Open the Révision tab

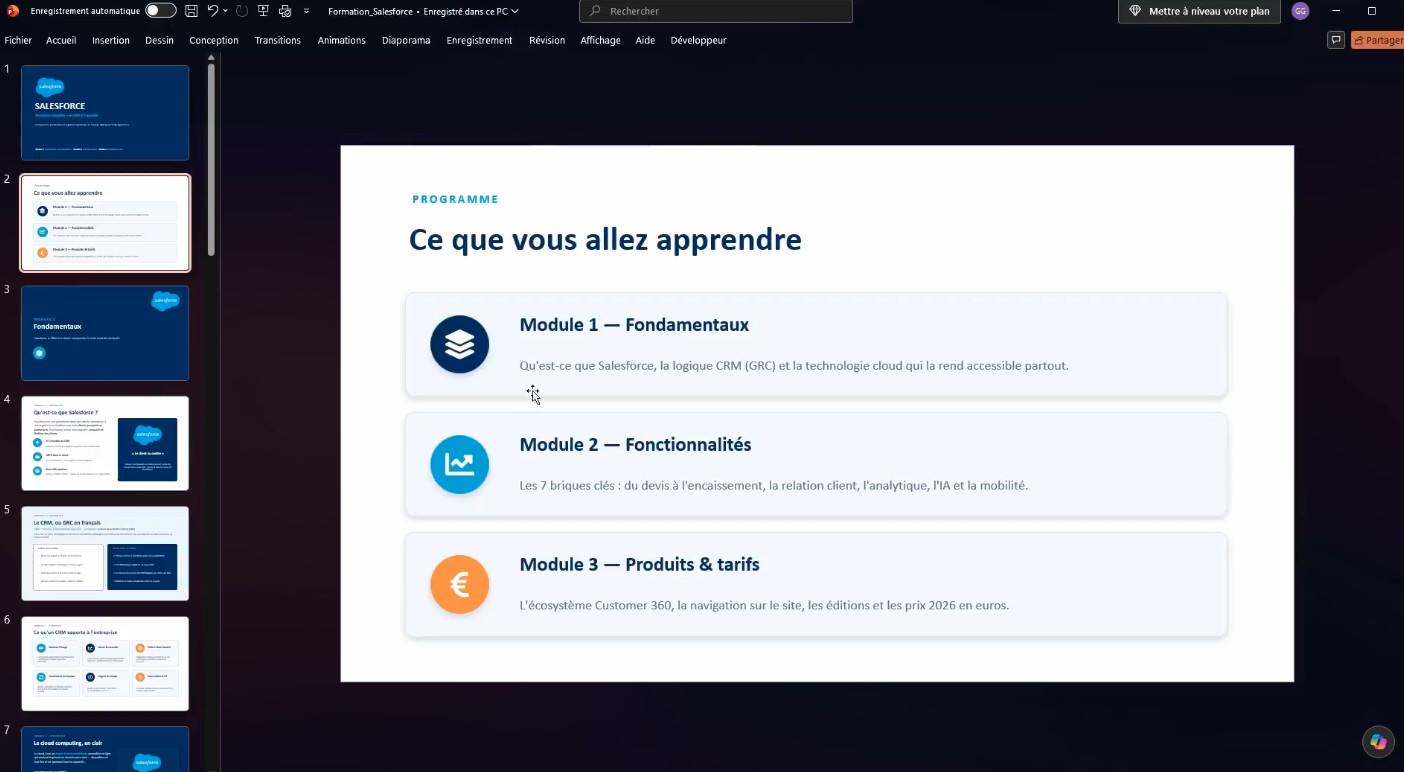click(x=547, y=41)
